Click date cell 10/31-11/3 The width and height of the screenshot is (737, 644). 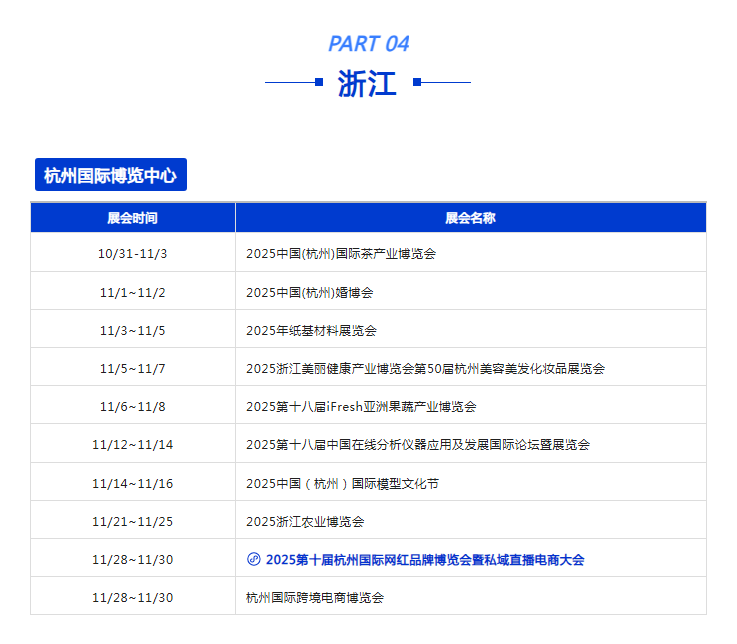point(133,254)
